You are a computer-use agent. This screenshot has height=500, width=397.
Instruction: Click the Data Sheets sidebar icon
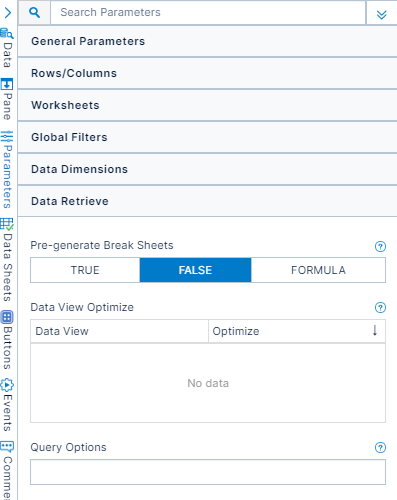click(x=7, y=224)
